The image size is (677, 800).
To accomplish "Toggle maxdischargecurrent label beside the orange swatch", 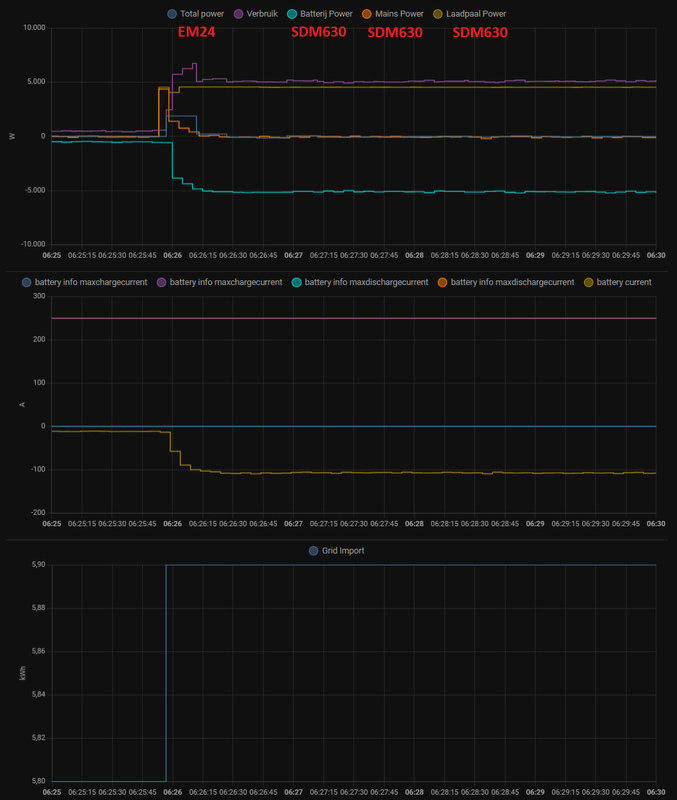I will click(512, 282).
